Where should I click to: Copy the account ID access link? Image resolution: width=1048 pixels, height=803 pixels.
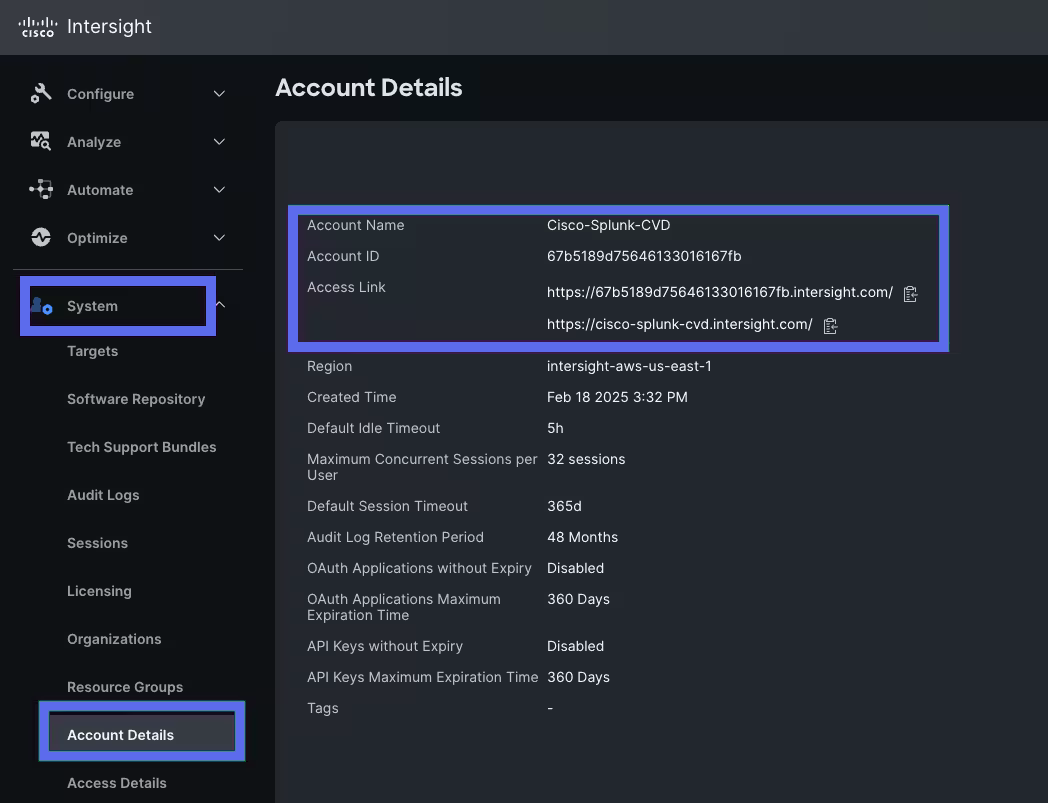[x=910, y=292]
